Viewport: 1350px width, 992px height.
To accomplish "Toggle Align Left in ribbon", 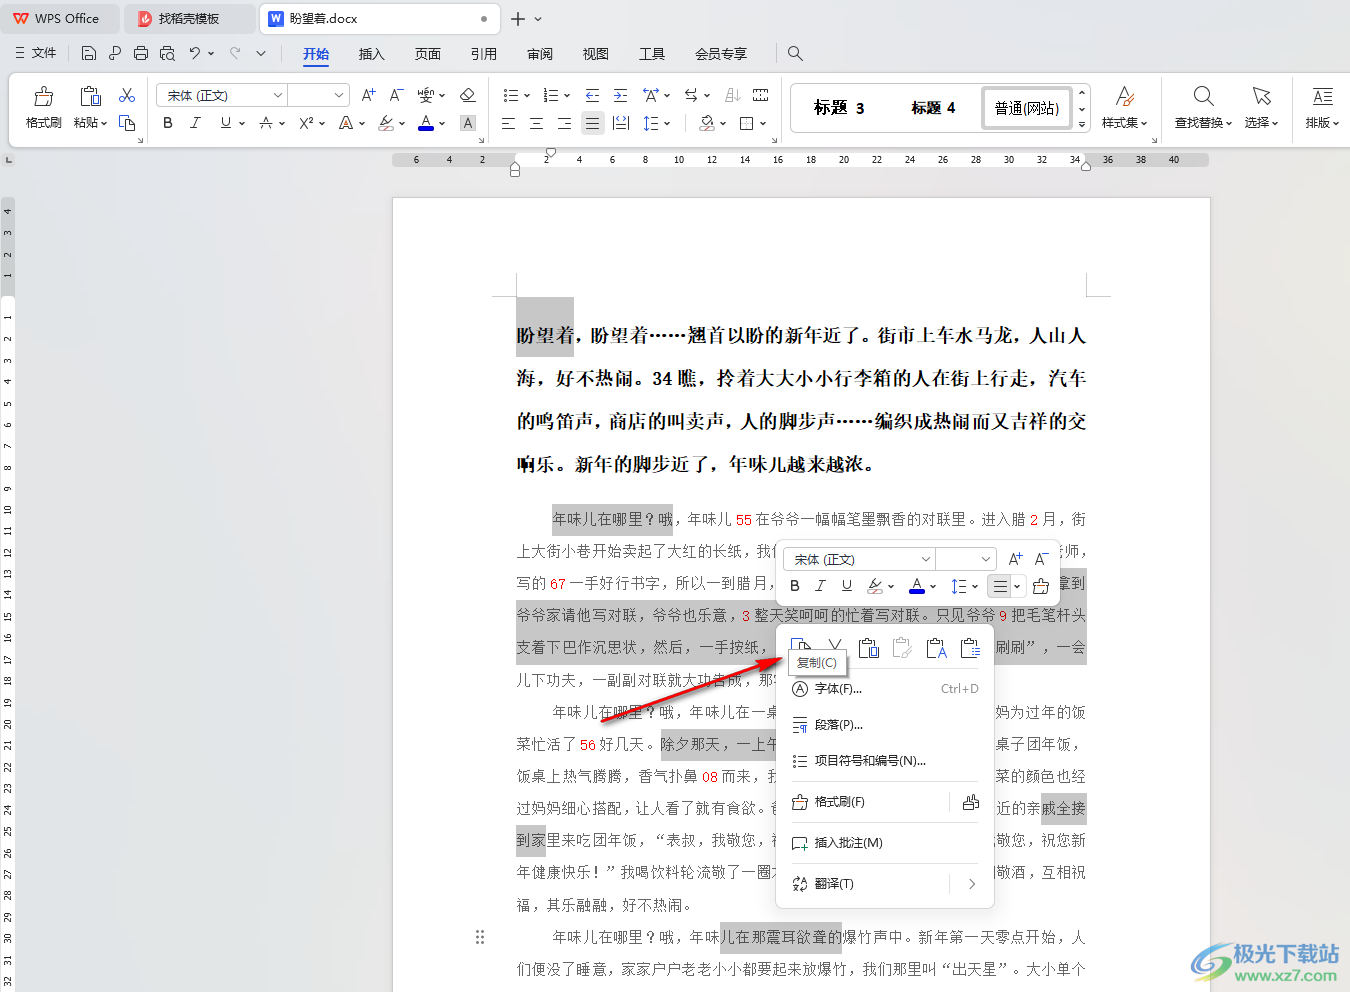I will (508, 123).
